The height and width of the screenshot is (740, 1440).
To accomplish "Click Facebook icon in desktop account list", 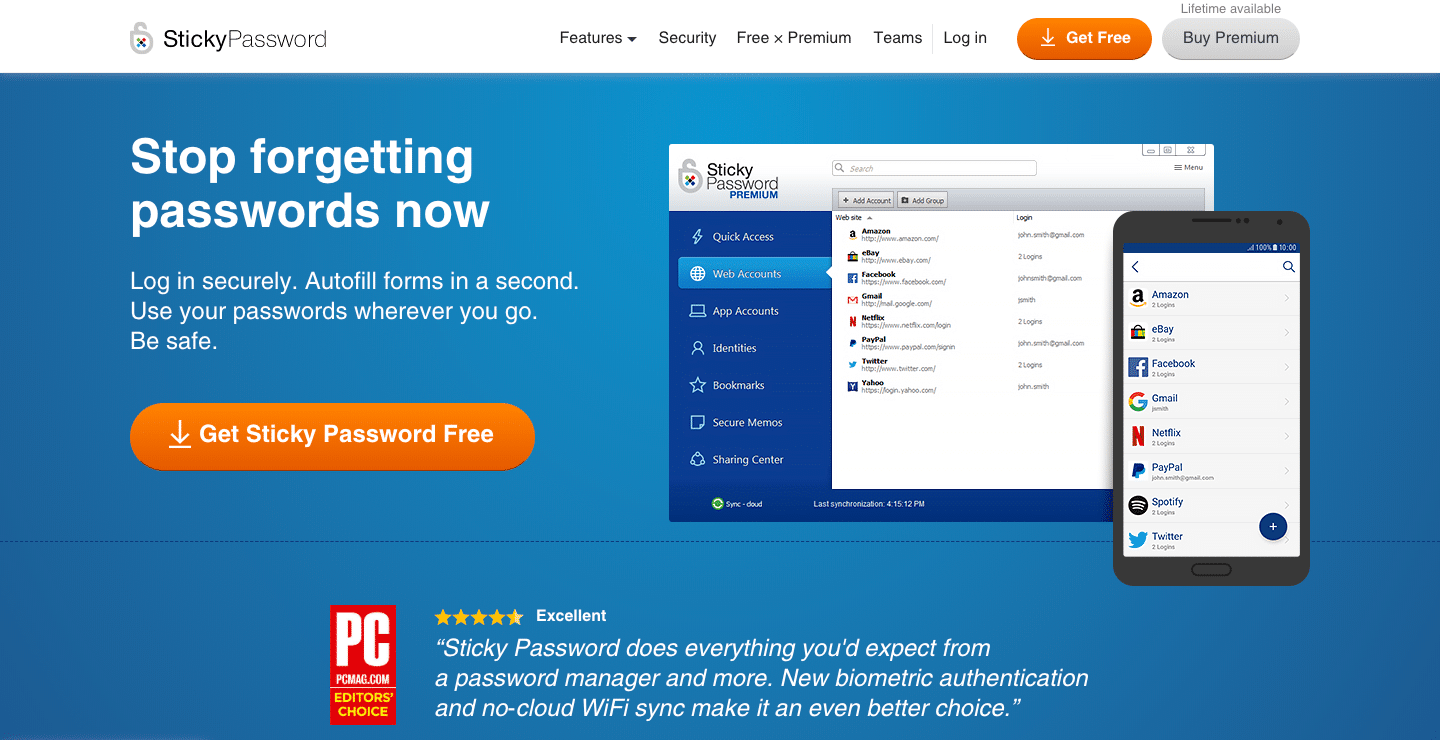I will (852, 278).
